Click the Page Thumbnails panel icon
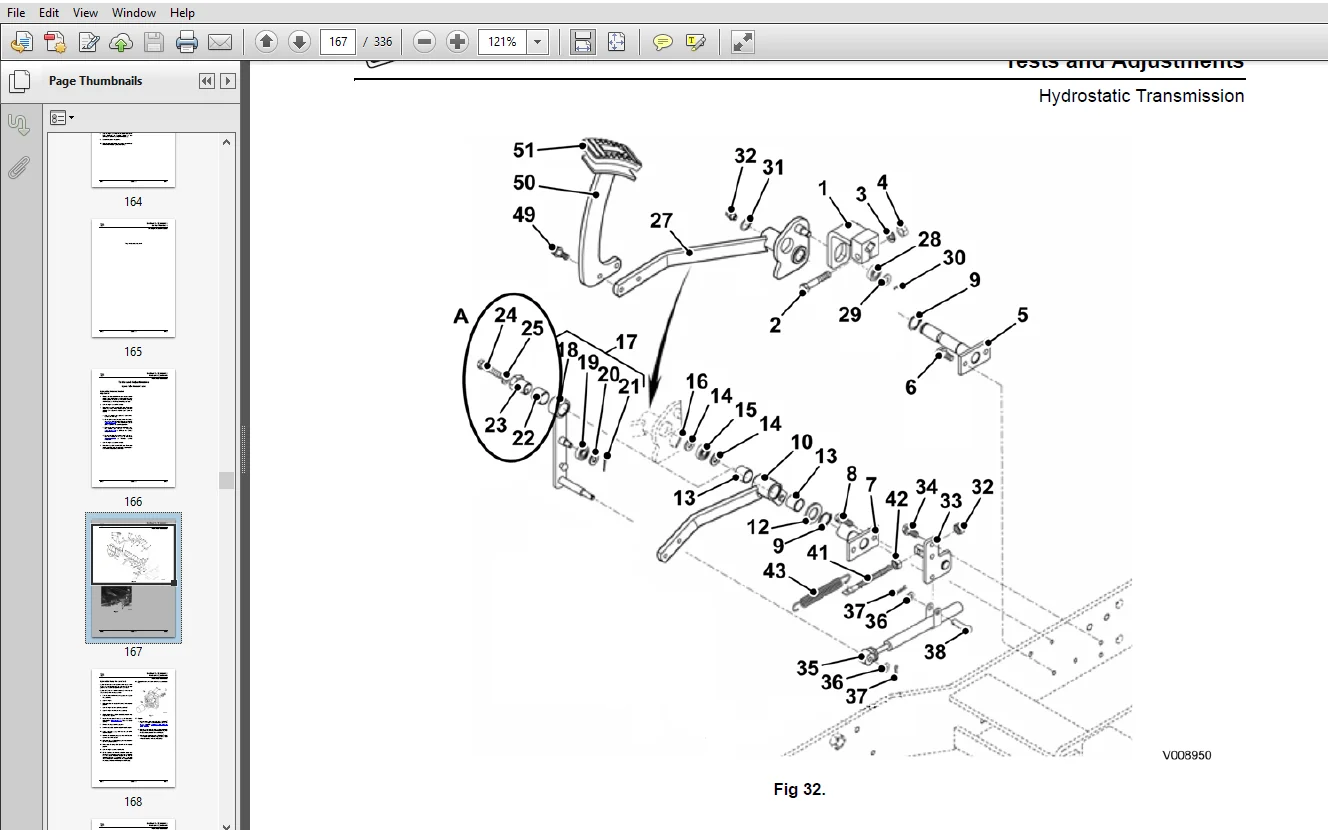 (18, 81)
